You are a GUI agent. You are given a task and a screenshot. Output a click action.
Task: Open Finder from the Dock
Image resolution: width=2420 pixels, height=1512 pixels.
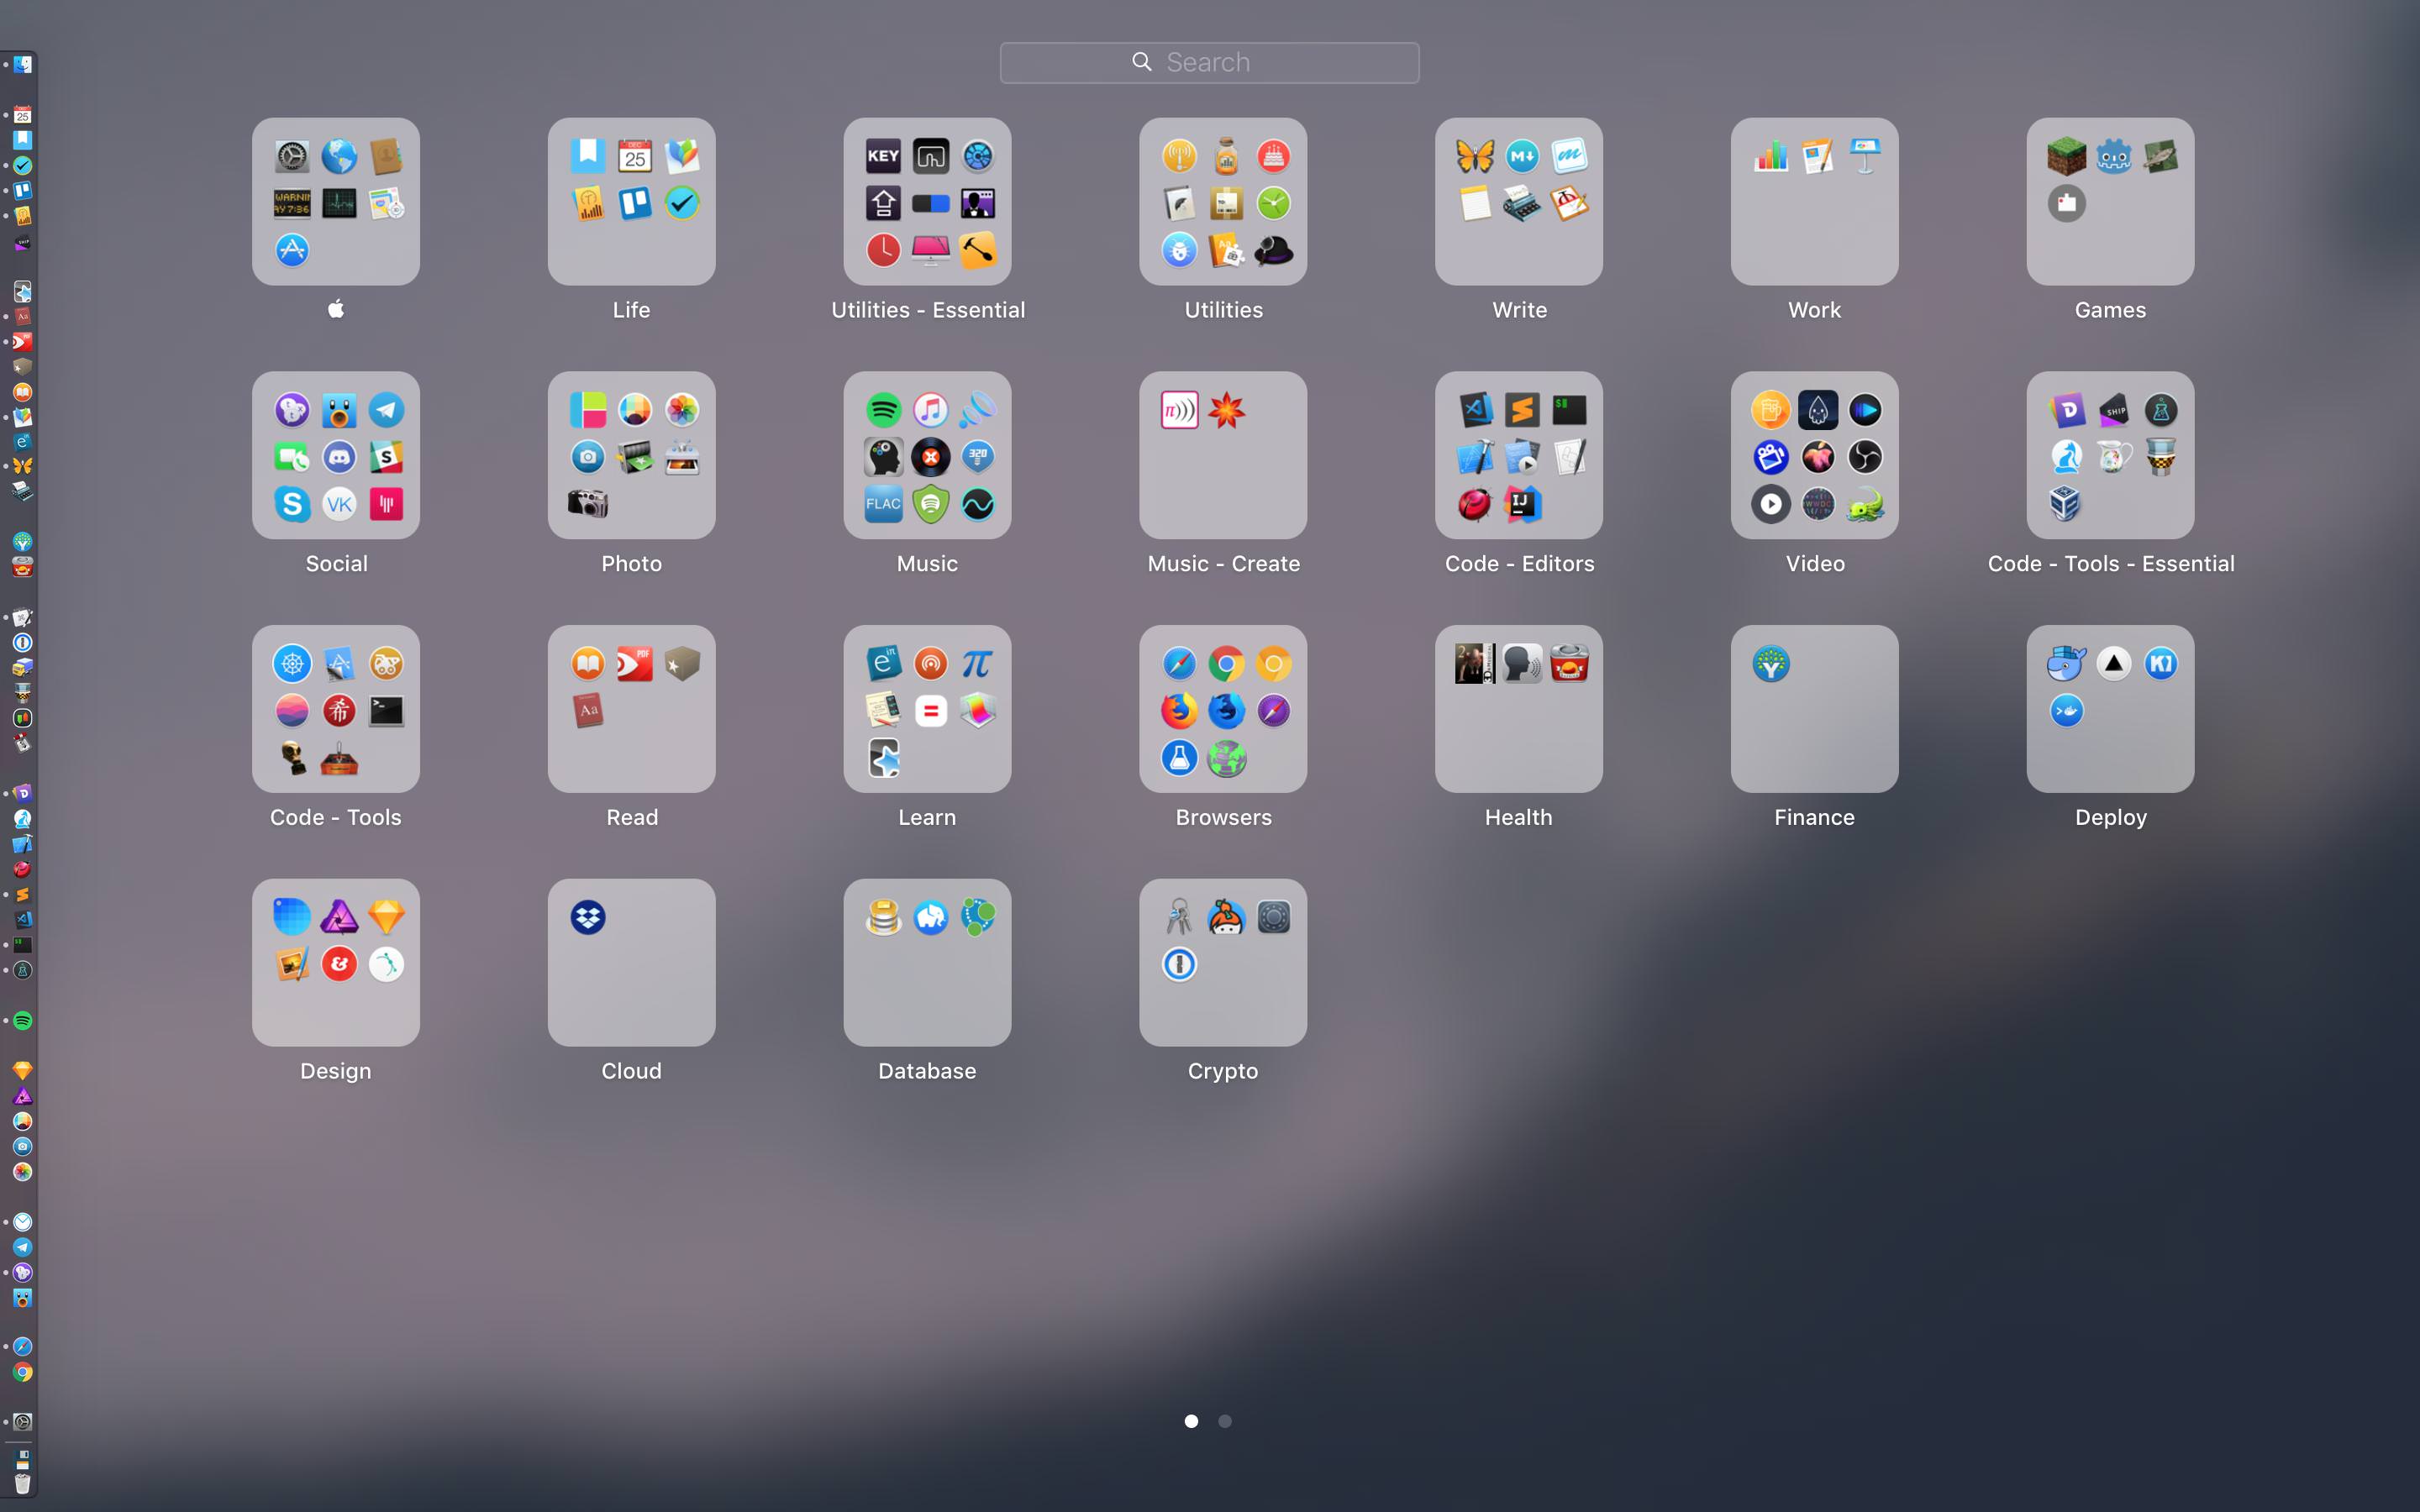22,65
